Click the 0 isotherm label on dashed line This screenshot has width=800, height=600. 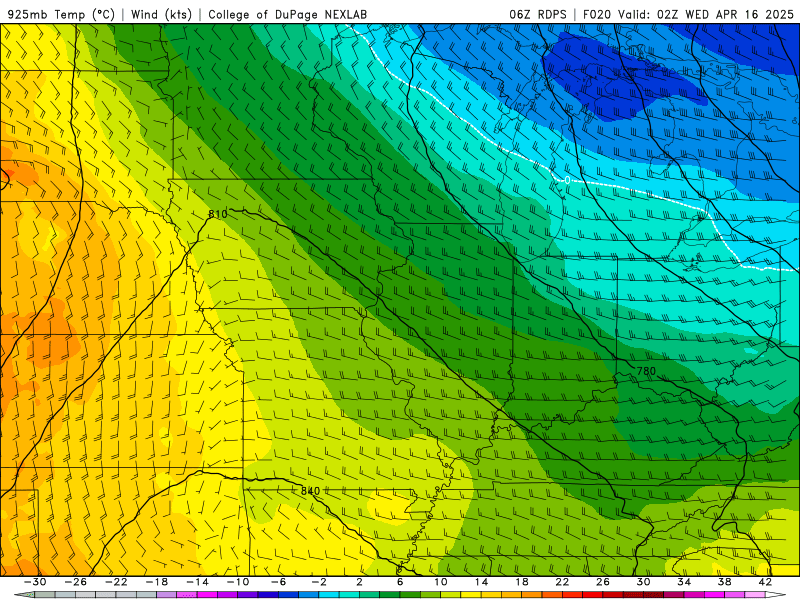pos(567,180)
